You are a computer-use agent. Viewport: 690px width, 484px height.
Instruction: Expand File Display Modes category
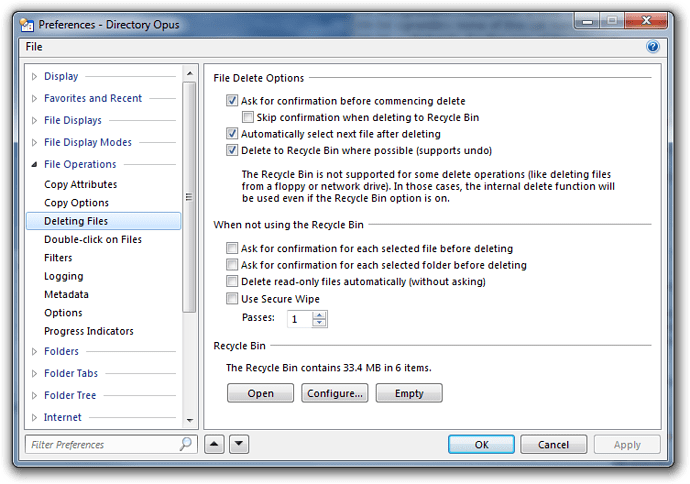click(x=34, y=143)
